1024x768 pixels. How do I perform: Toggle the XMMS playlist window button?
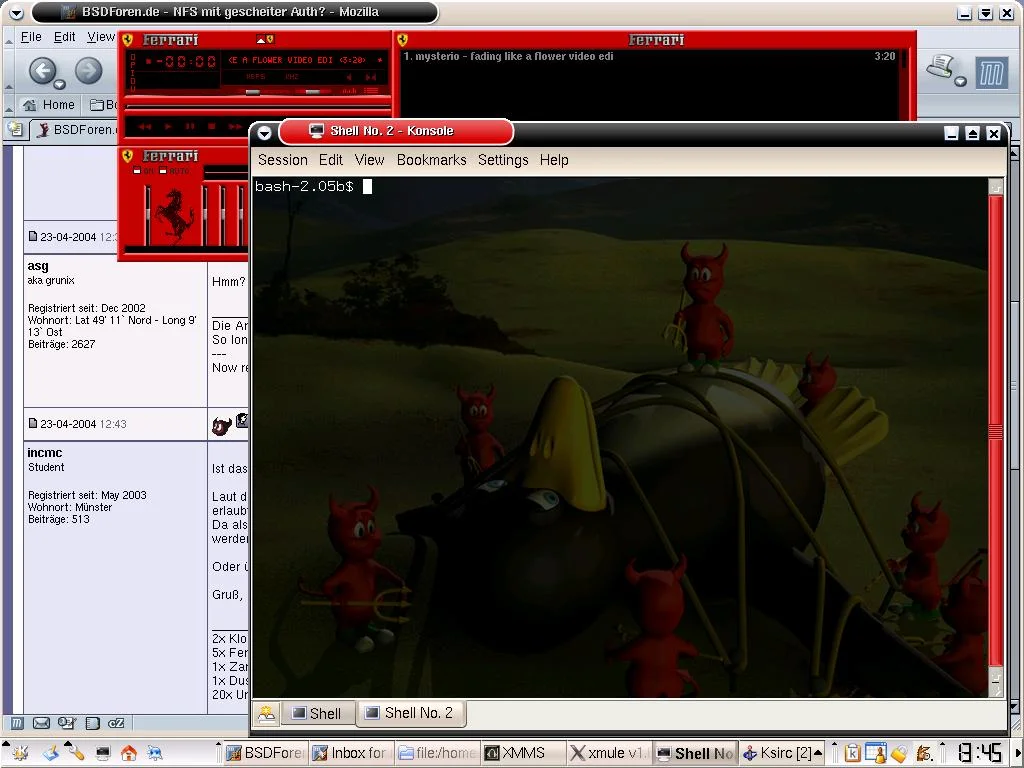(x=372, y=91)
